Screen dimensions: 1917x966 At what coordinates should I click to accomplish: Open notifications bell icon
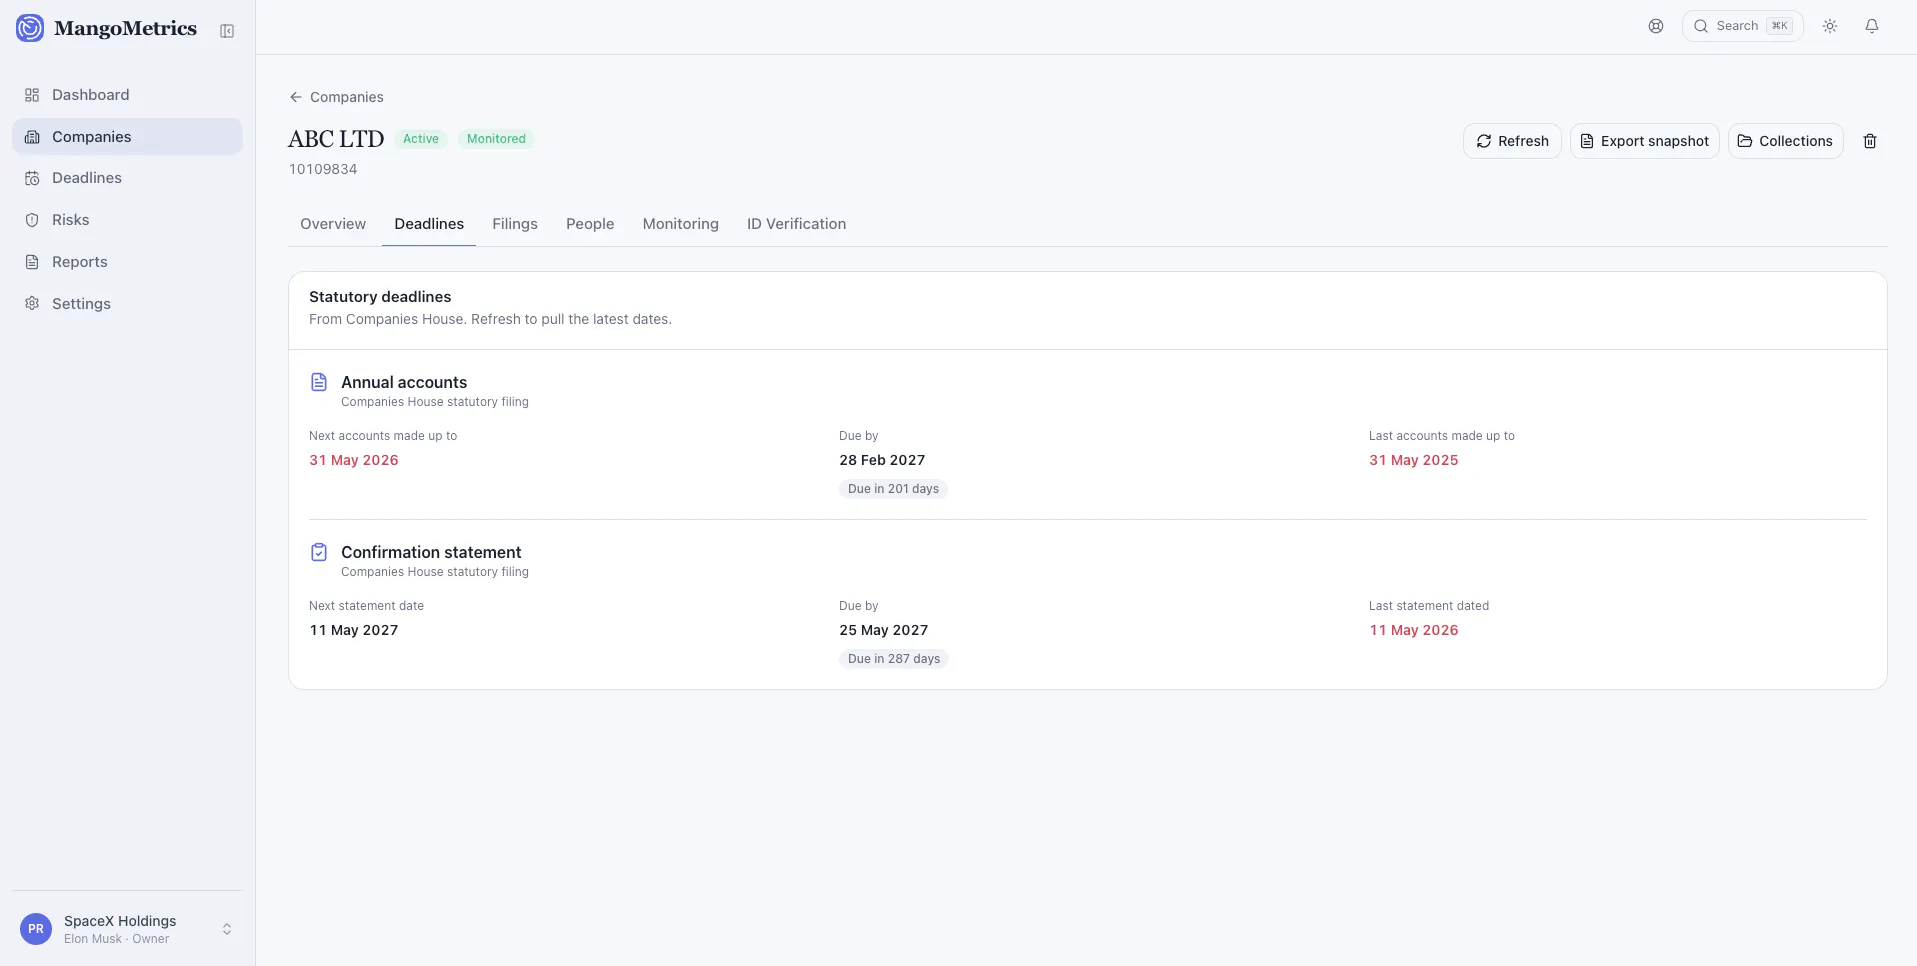coord(1872,26)
